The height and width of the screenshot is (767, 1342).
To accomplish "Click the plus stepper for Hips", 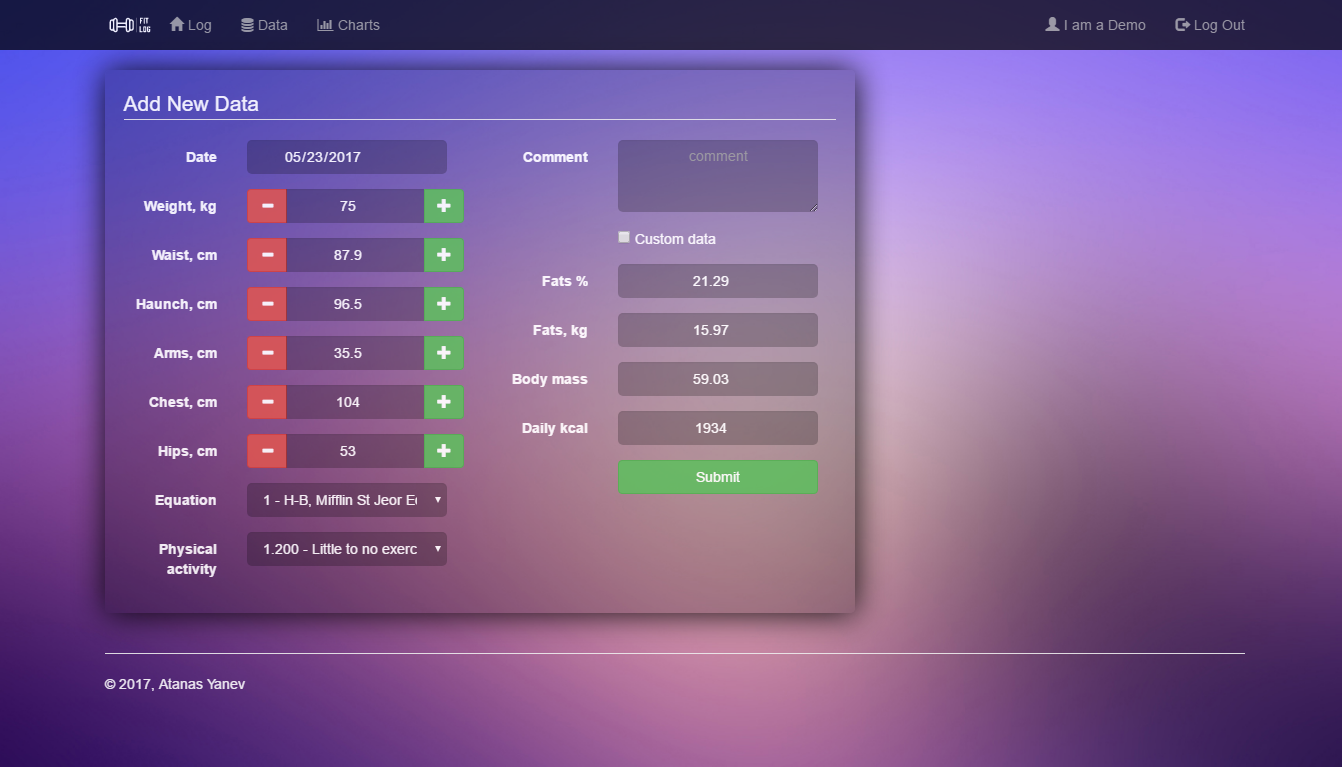I will (443, 451).
